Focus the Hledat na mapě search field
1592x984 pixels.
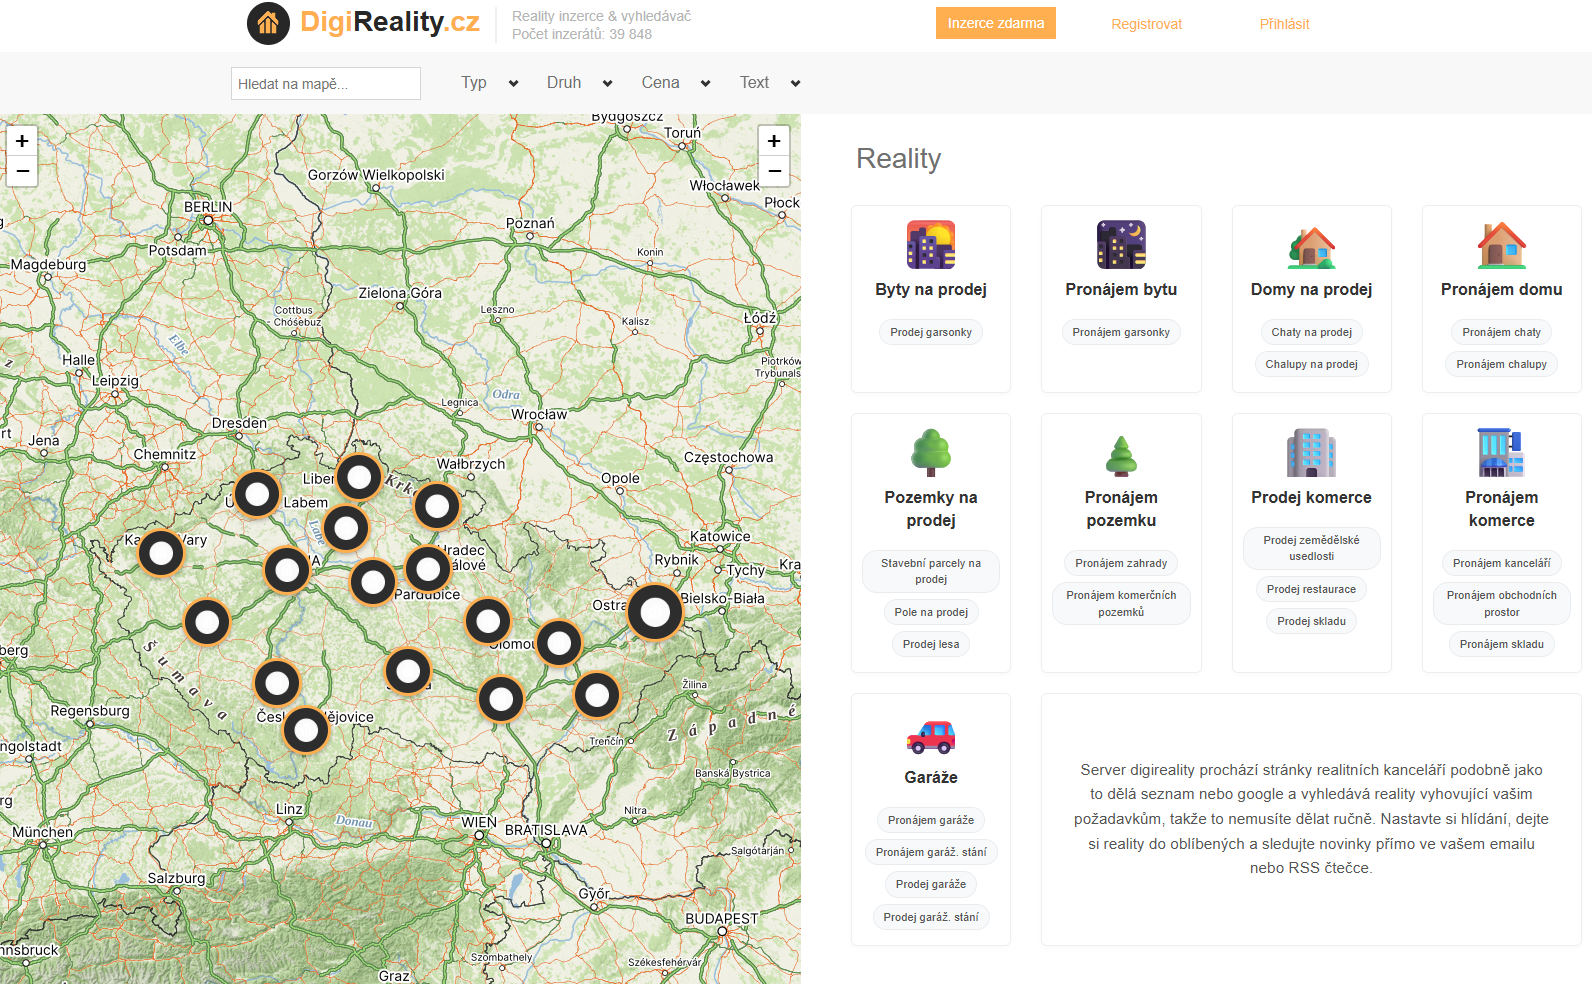tap(325, 84)
